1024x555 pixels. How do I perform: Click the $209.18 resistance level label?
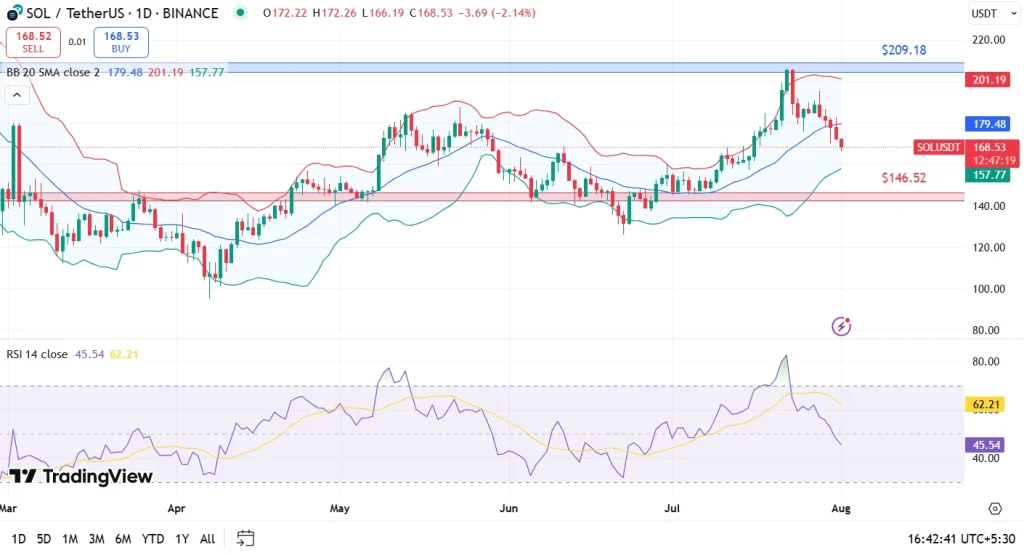pyautogui.click(x=903, y=50)
